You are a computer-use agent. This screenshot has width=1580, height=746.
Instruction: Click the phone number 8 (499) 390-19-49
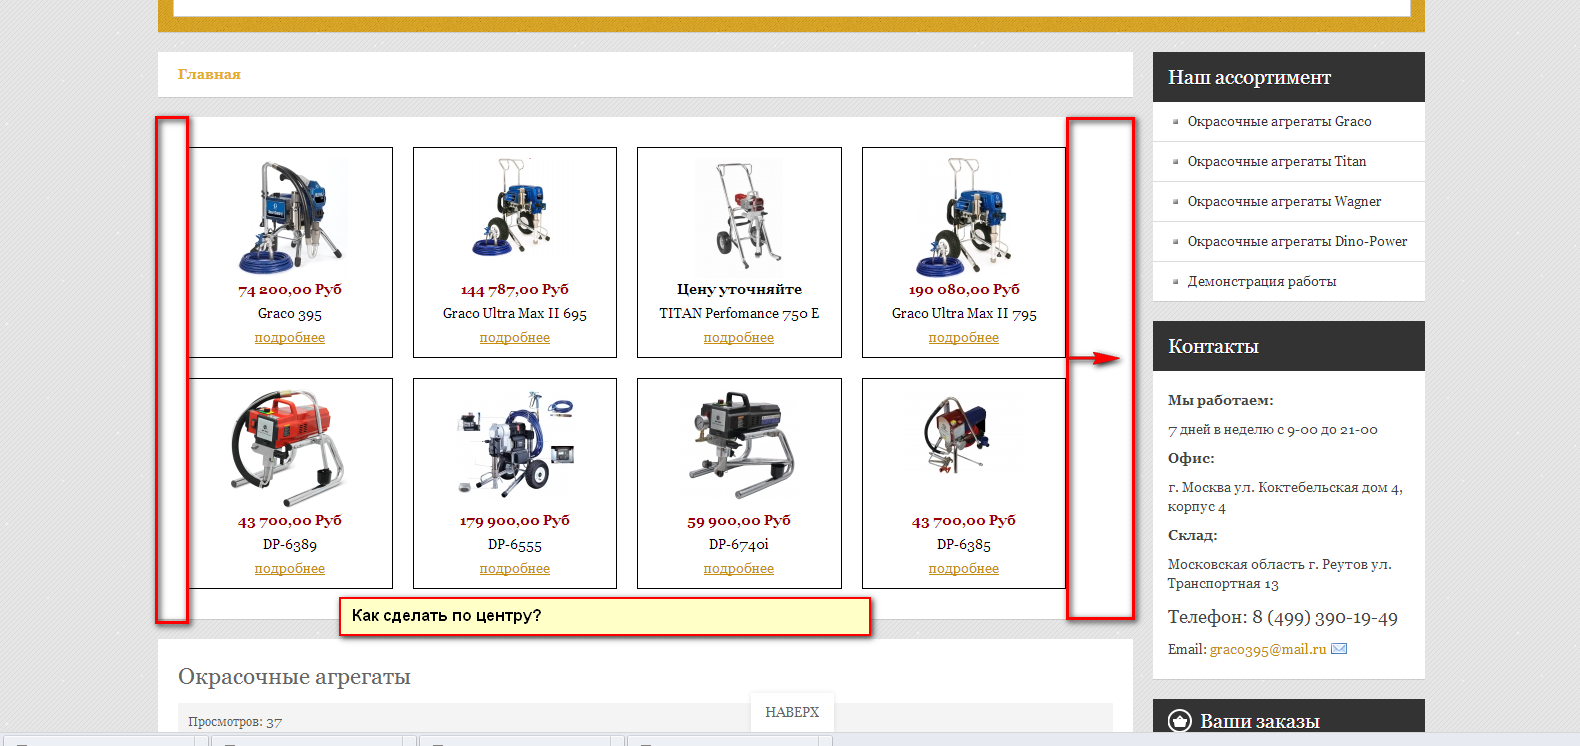click(1325, 617)
